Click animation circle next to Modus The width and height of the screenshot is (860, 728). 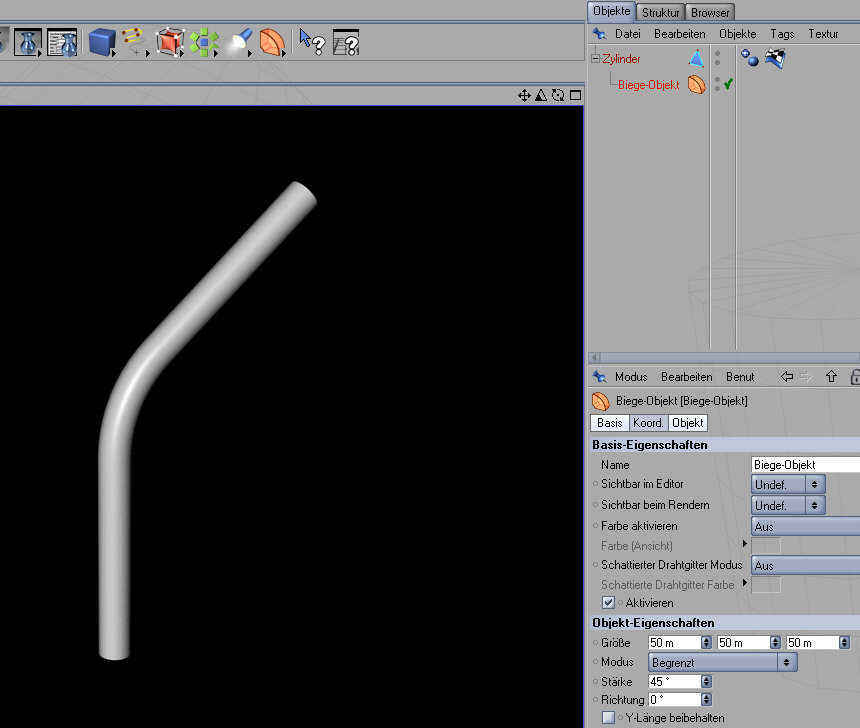(x=596, y=662)
